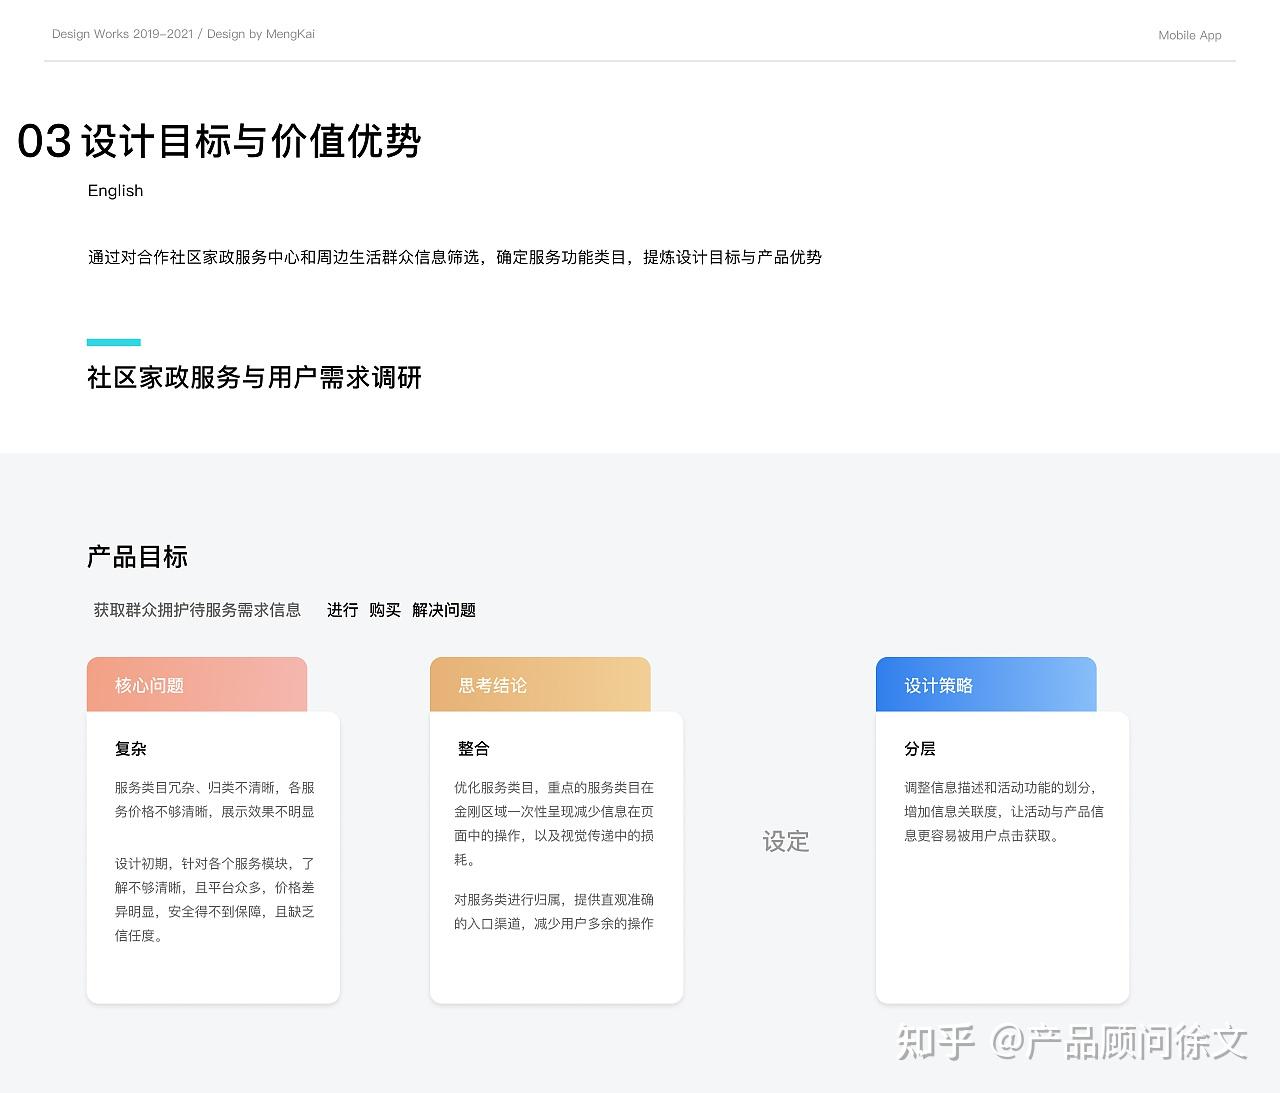1280x1093 pixels.
Task: Click the 'English' subtitle text
Action: (115, 190)
